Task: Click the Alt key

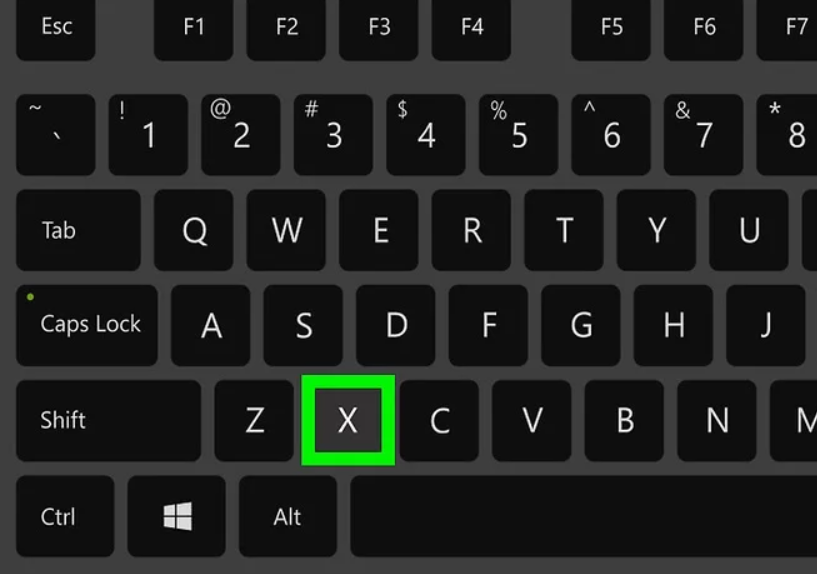Action: [288, 516]
